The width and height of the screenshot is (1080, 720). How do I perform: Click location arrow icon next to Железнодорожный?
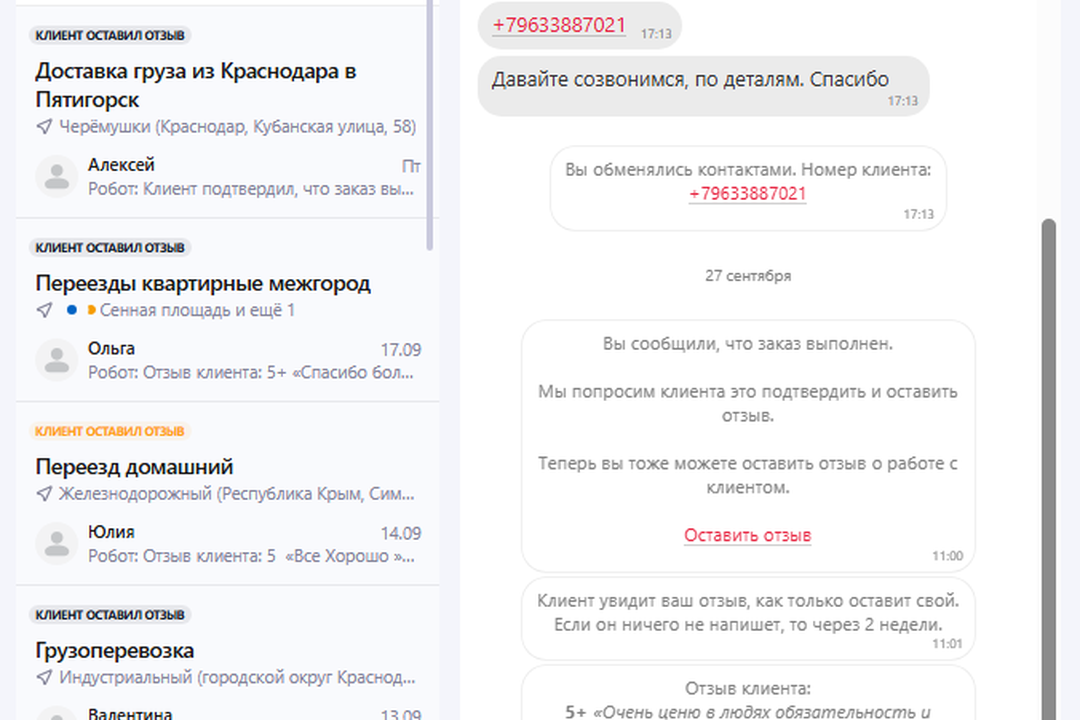pyautogui.click(x=44, y=494)
